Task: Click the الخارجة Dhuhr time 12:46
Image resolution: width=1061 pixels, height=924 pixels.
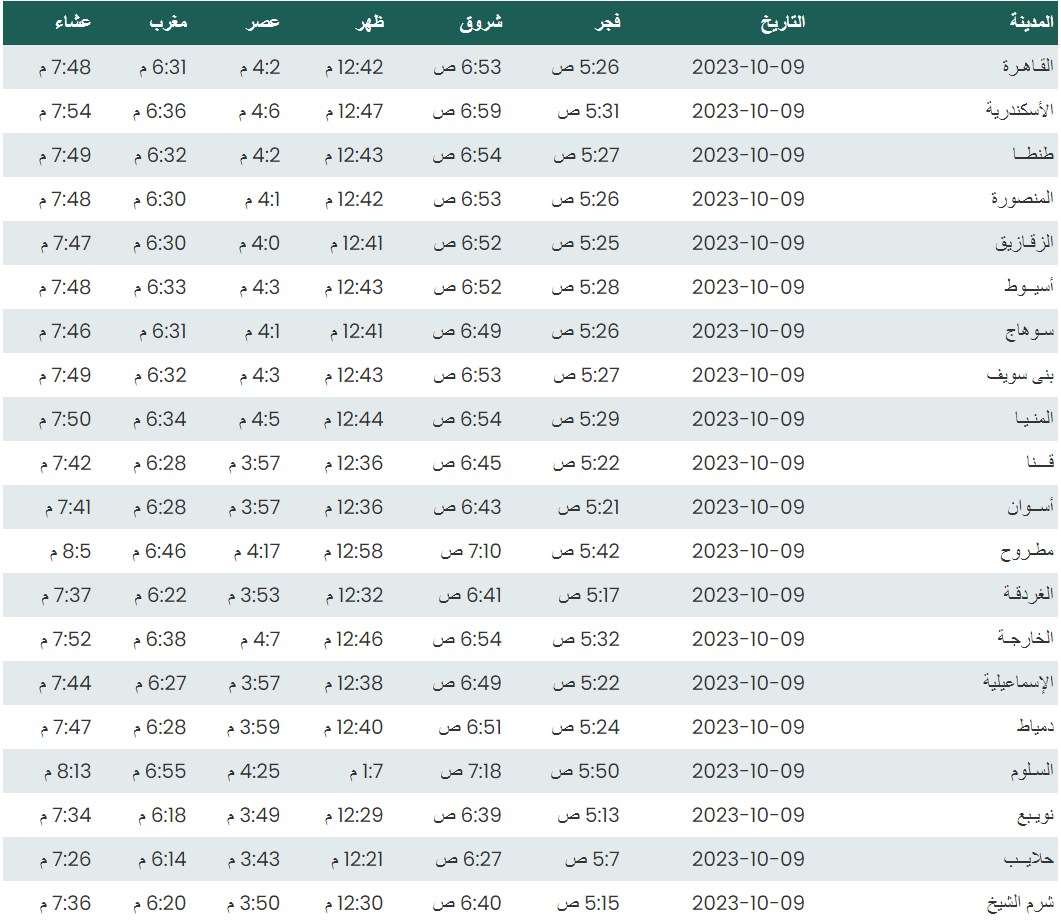Action: click(354, 639)
